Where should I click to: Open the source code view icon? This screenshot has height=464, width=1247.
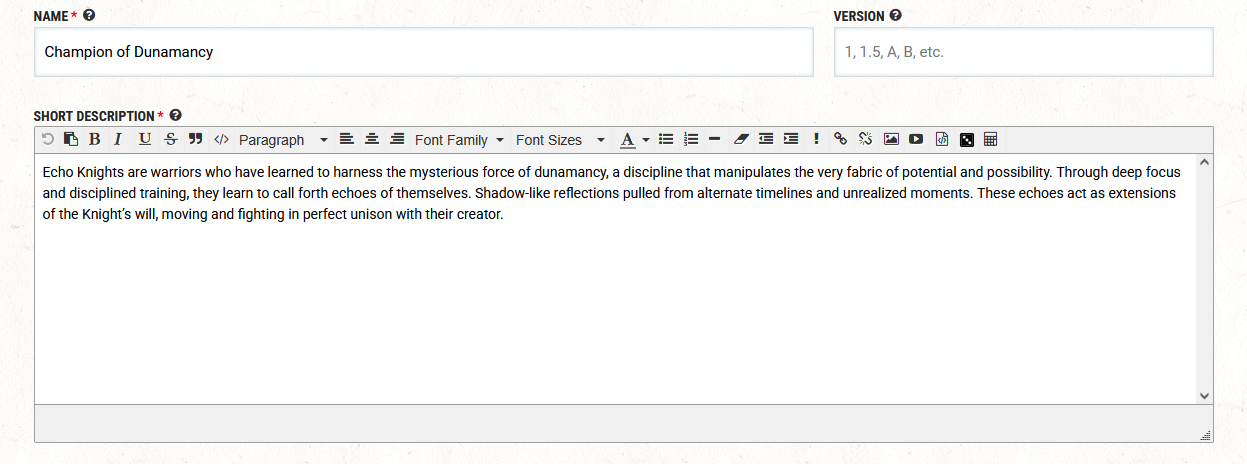tap(221, 139)
